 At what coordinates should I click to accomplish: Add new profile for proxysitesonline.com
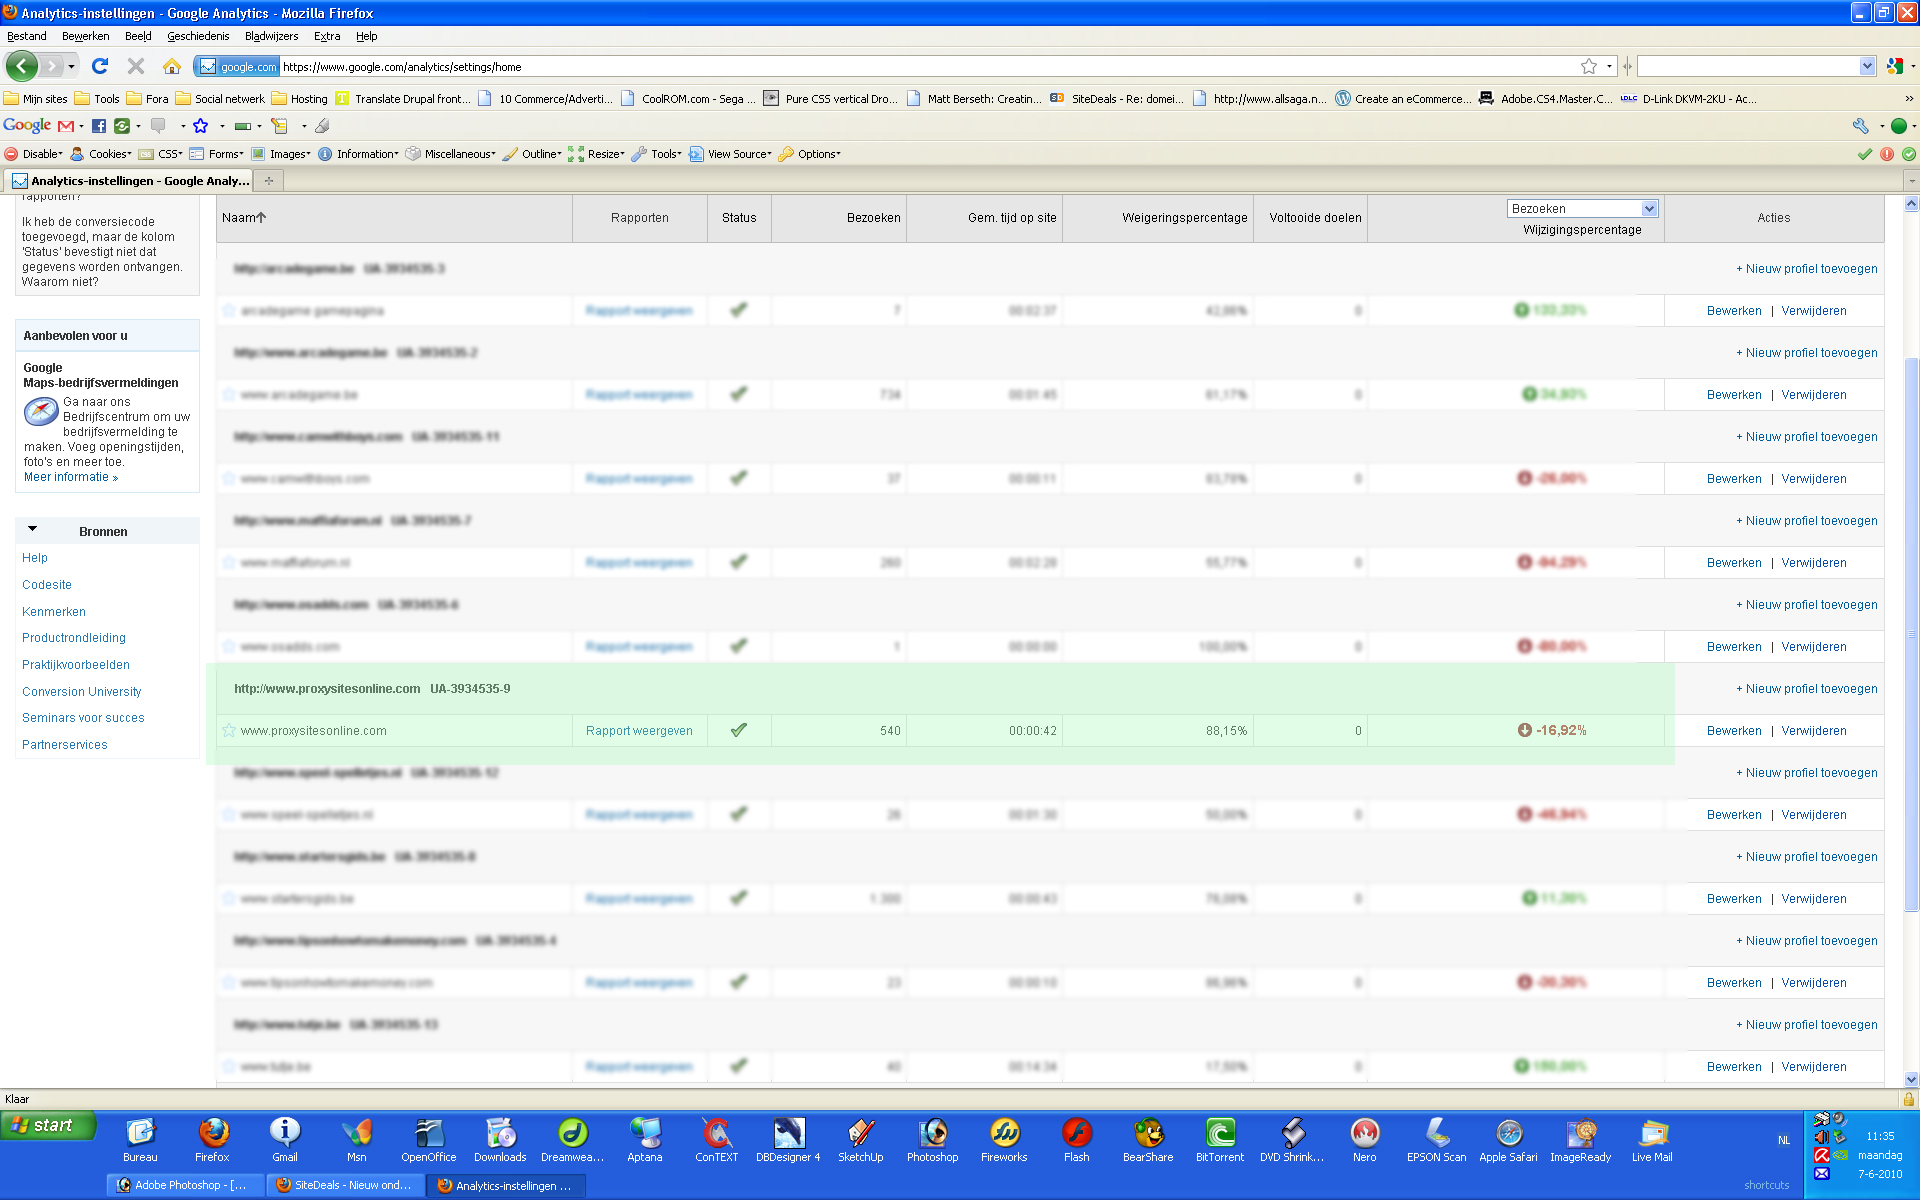[1807, 689]
